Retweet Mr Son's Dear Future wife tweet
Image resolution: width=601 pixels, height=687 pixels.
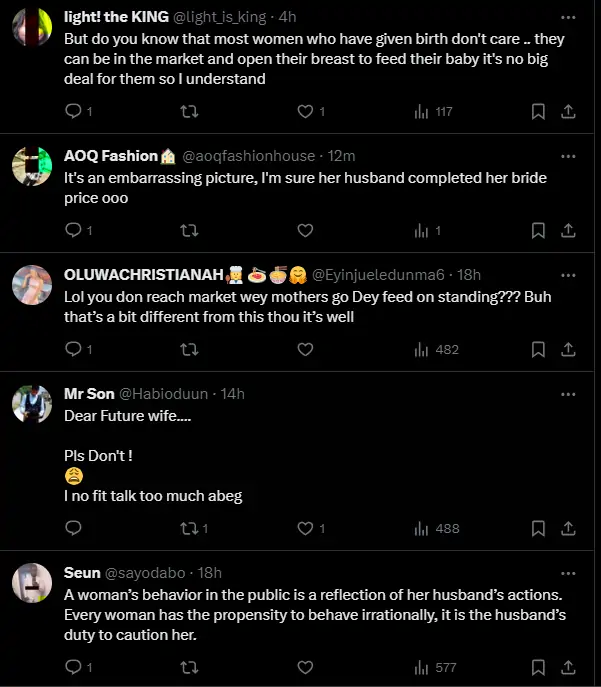188,528
